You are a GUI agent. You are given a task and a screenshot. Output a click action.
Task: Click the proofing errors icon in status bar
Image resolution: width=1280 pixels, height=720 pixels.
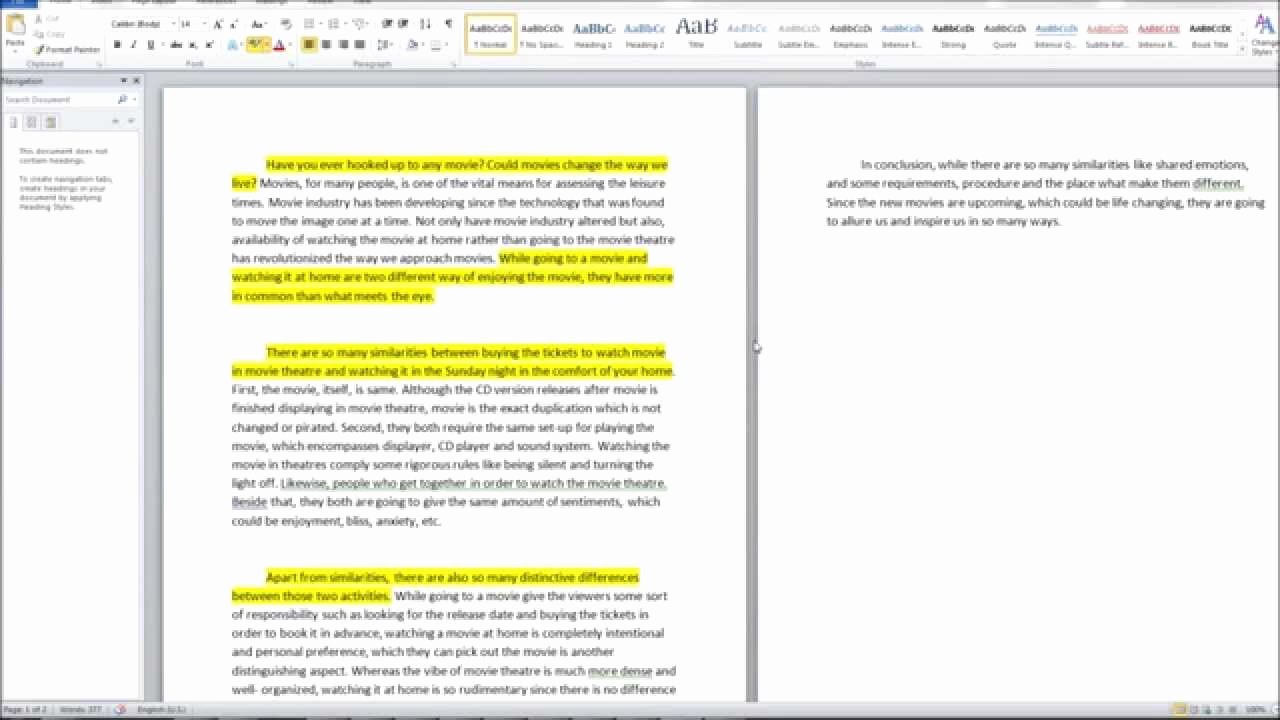(x=119, y=709)
